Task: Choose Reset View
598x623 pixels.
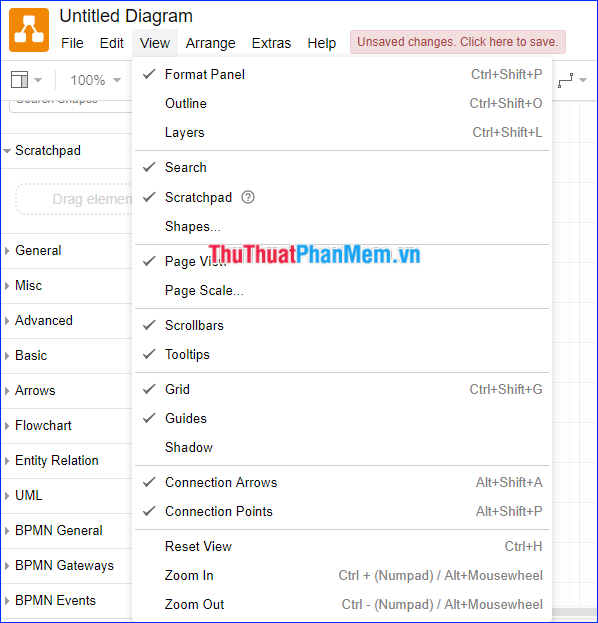Action: 342,546
